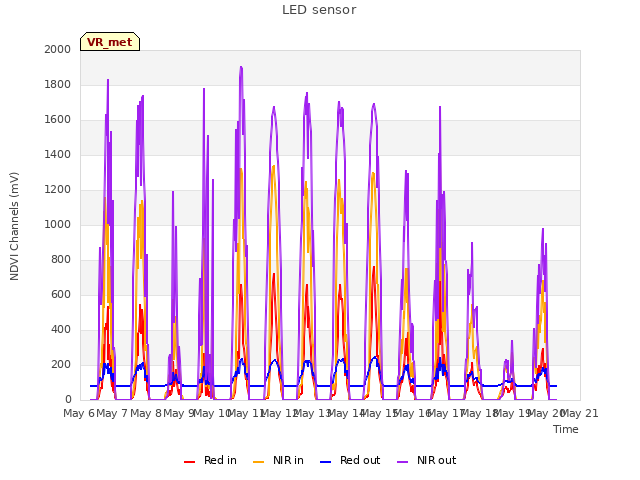
Task: Click the NDVI Channels (mV) axis title
Action: pos(14,226)
